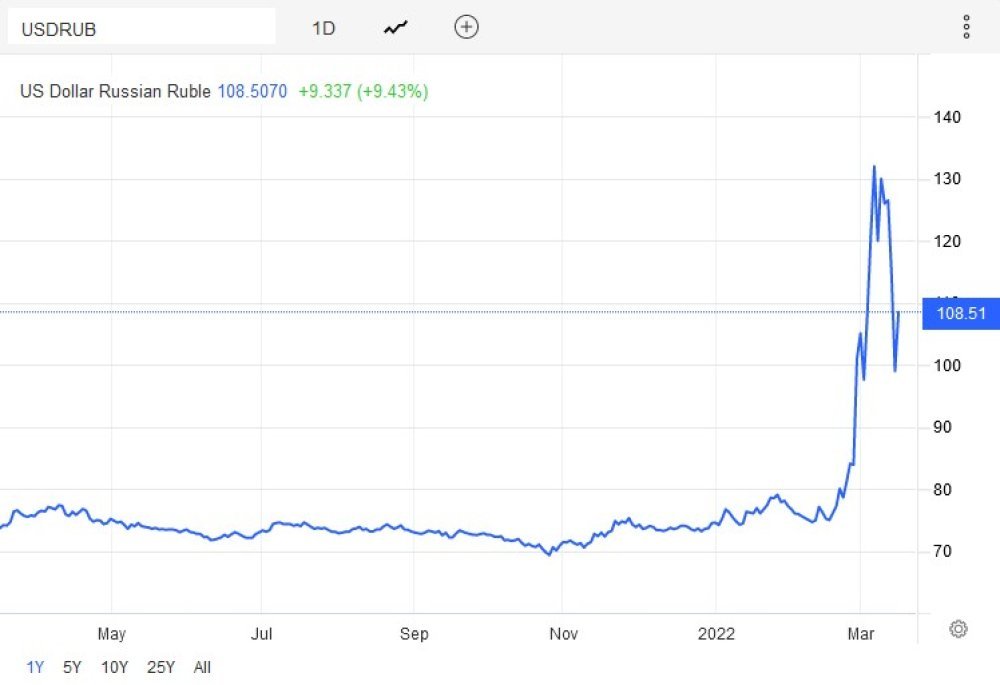Image resolution: width=1000 pixels, height=685 pixels.
Task: Click the add indicator plus icon
Action: tap(466, 27)
